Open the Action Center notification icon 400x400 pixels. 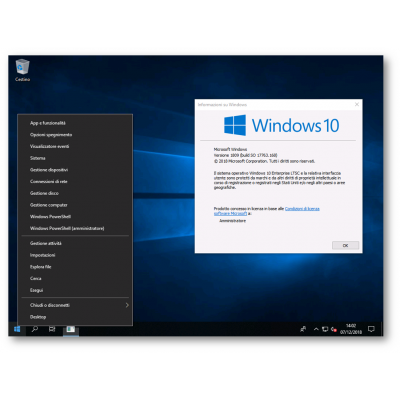coord(371,329)
